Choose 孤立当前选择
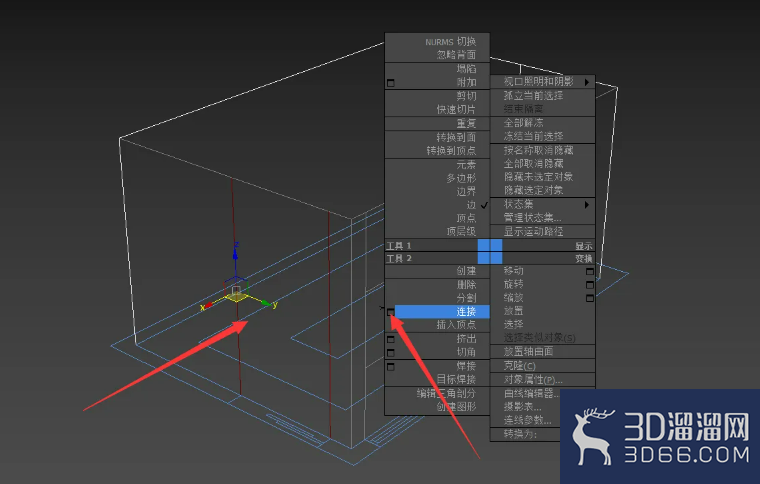The width and height of the screenshot is (760, 484). click(x=533, y=95)
